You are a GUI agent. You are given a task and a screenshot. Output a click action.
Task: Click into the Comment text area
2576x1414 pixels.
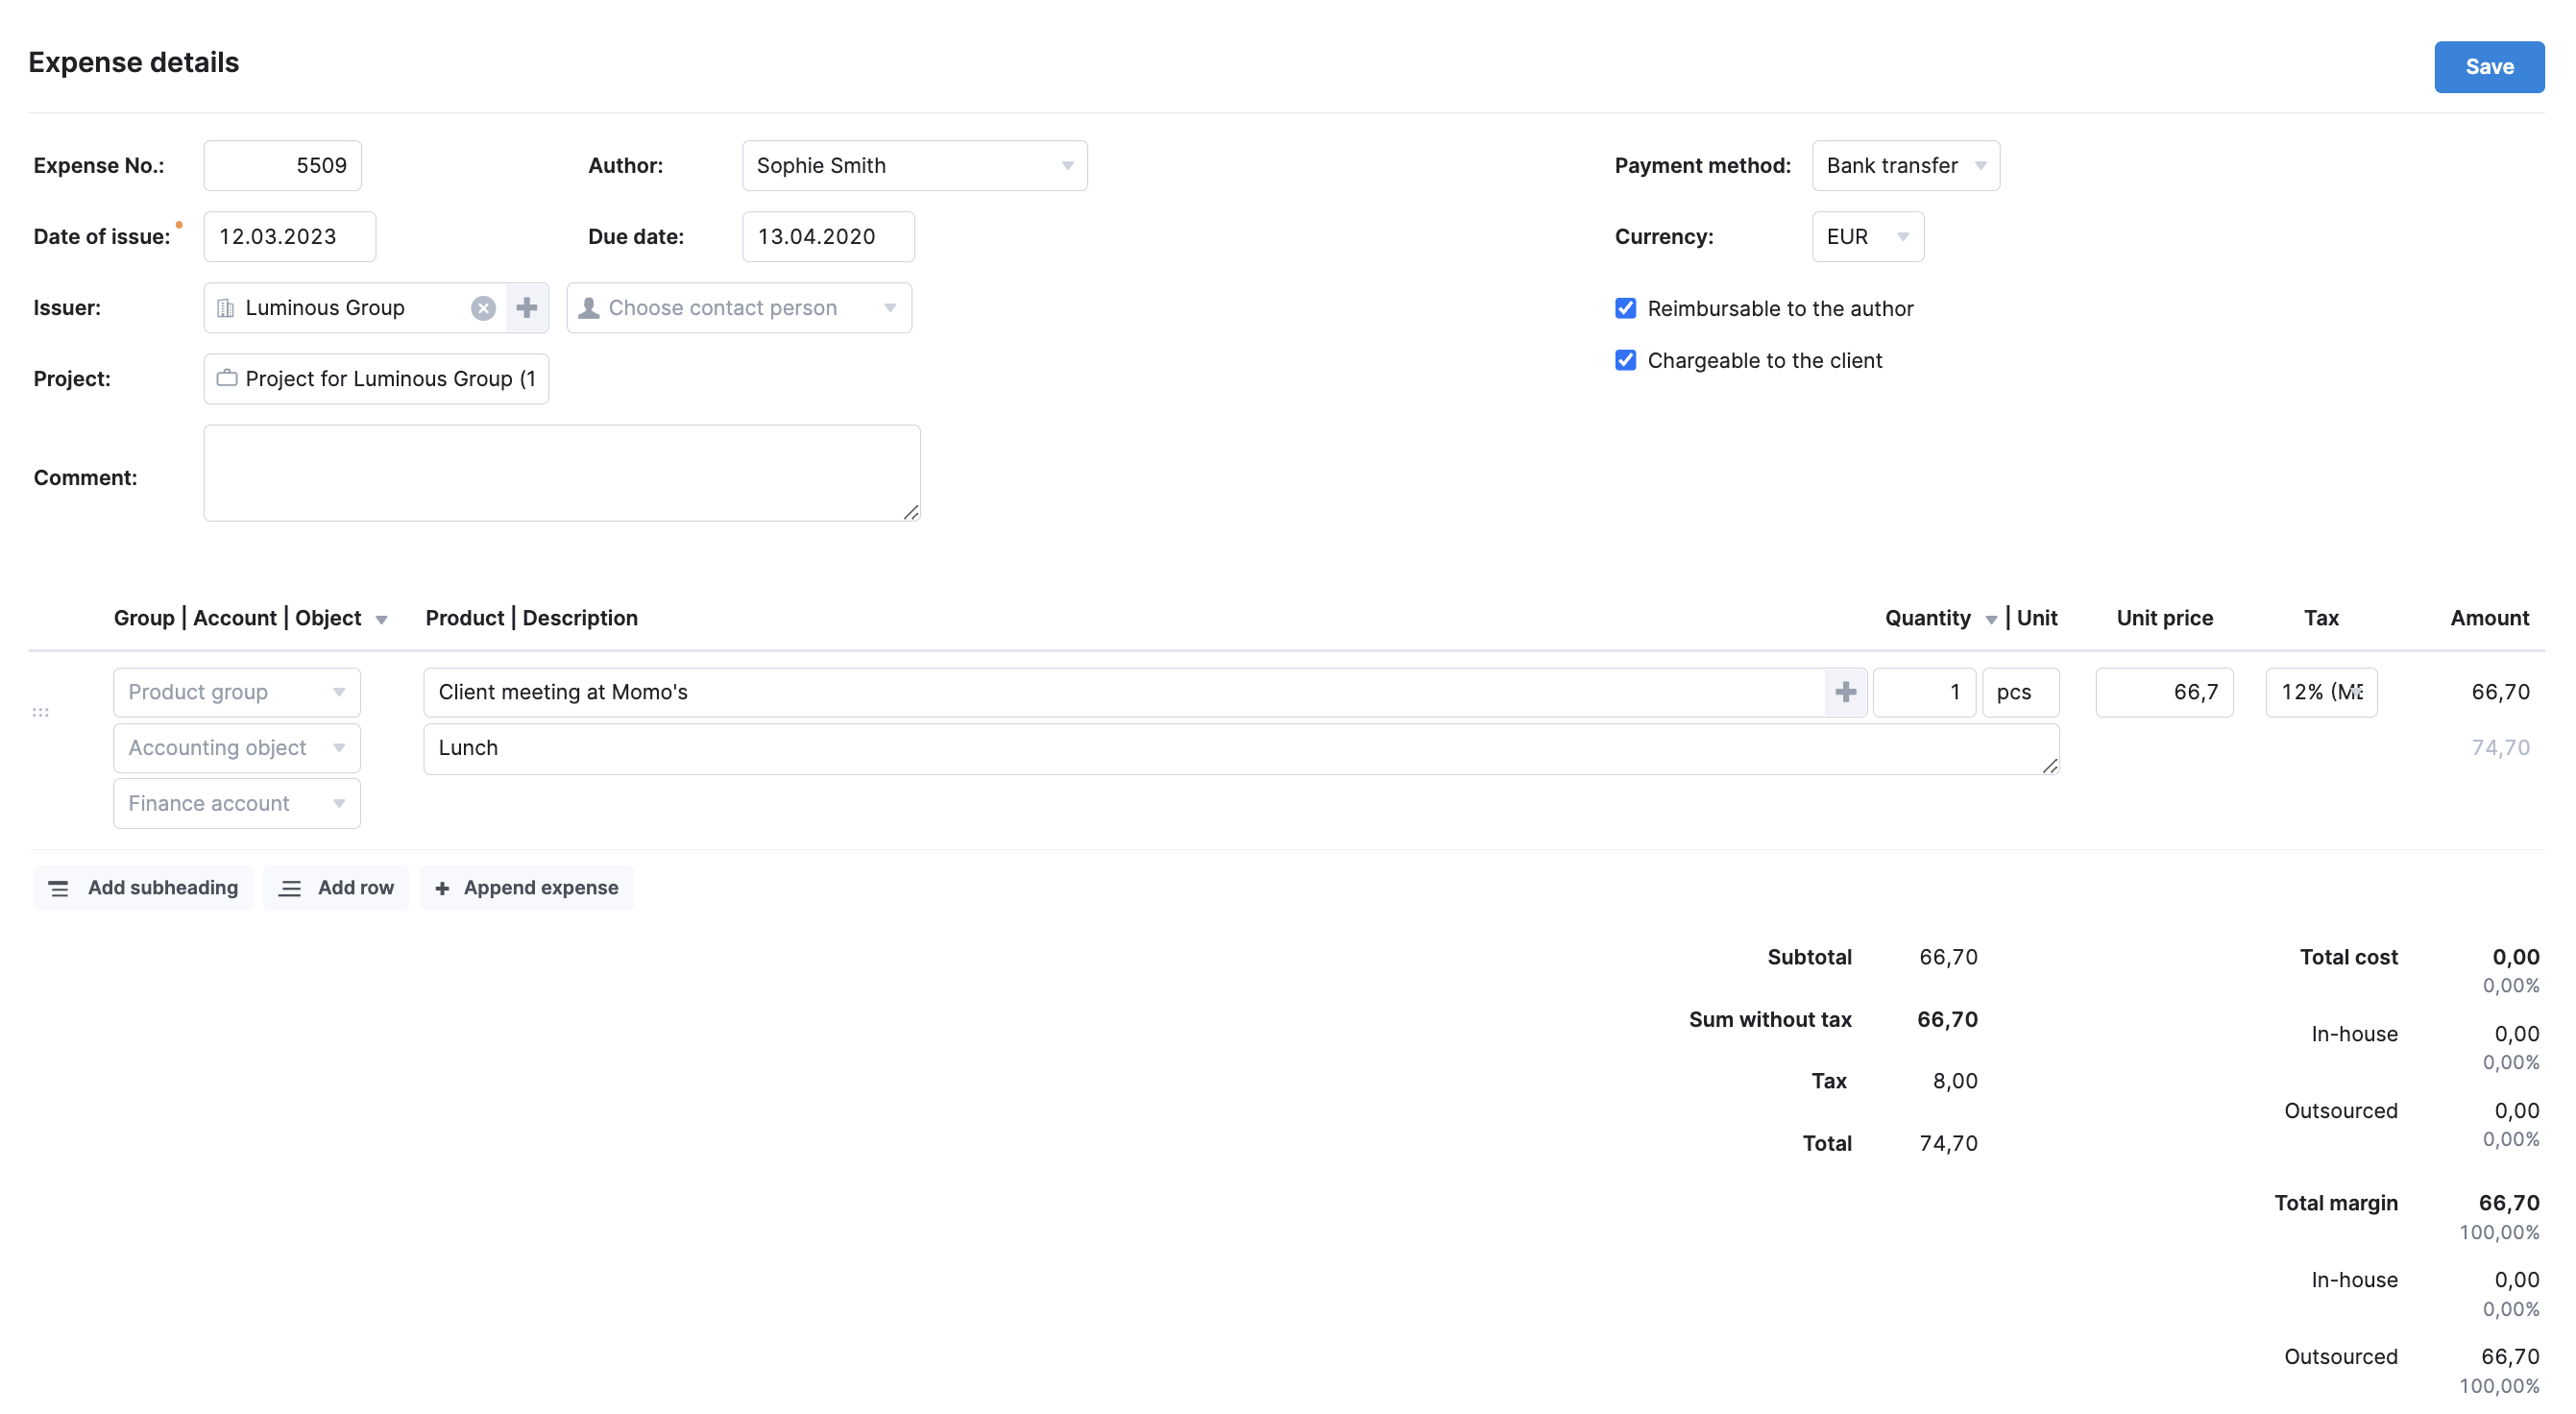562,473
